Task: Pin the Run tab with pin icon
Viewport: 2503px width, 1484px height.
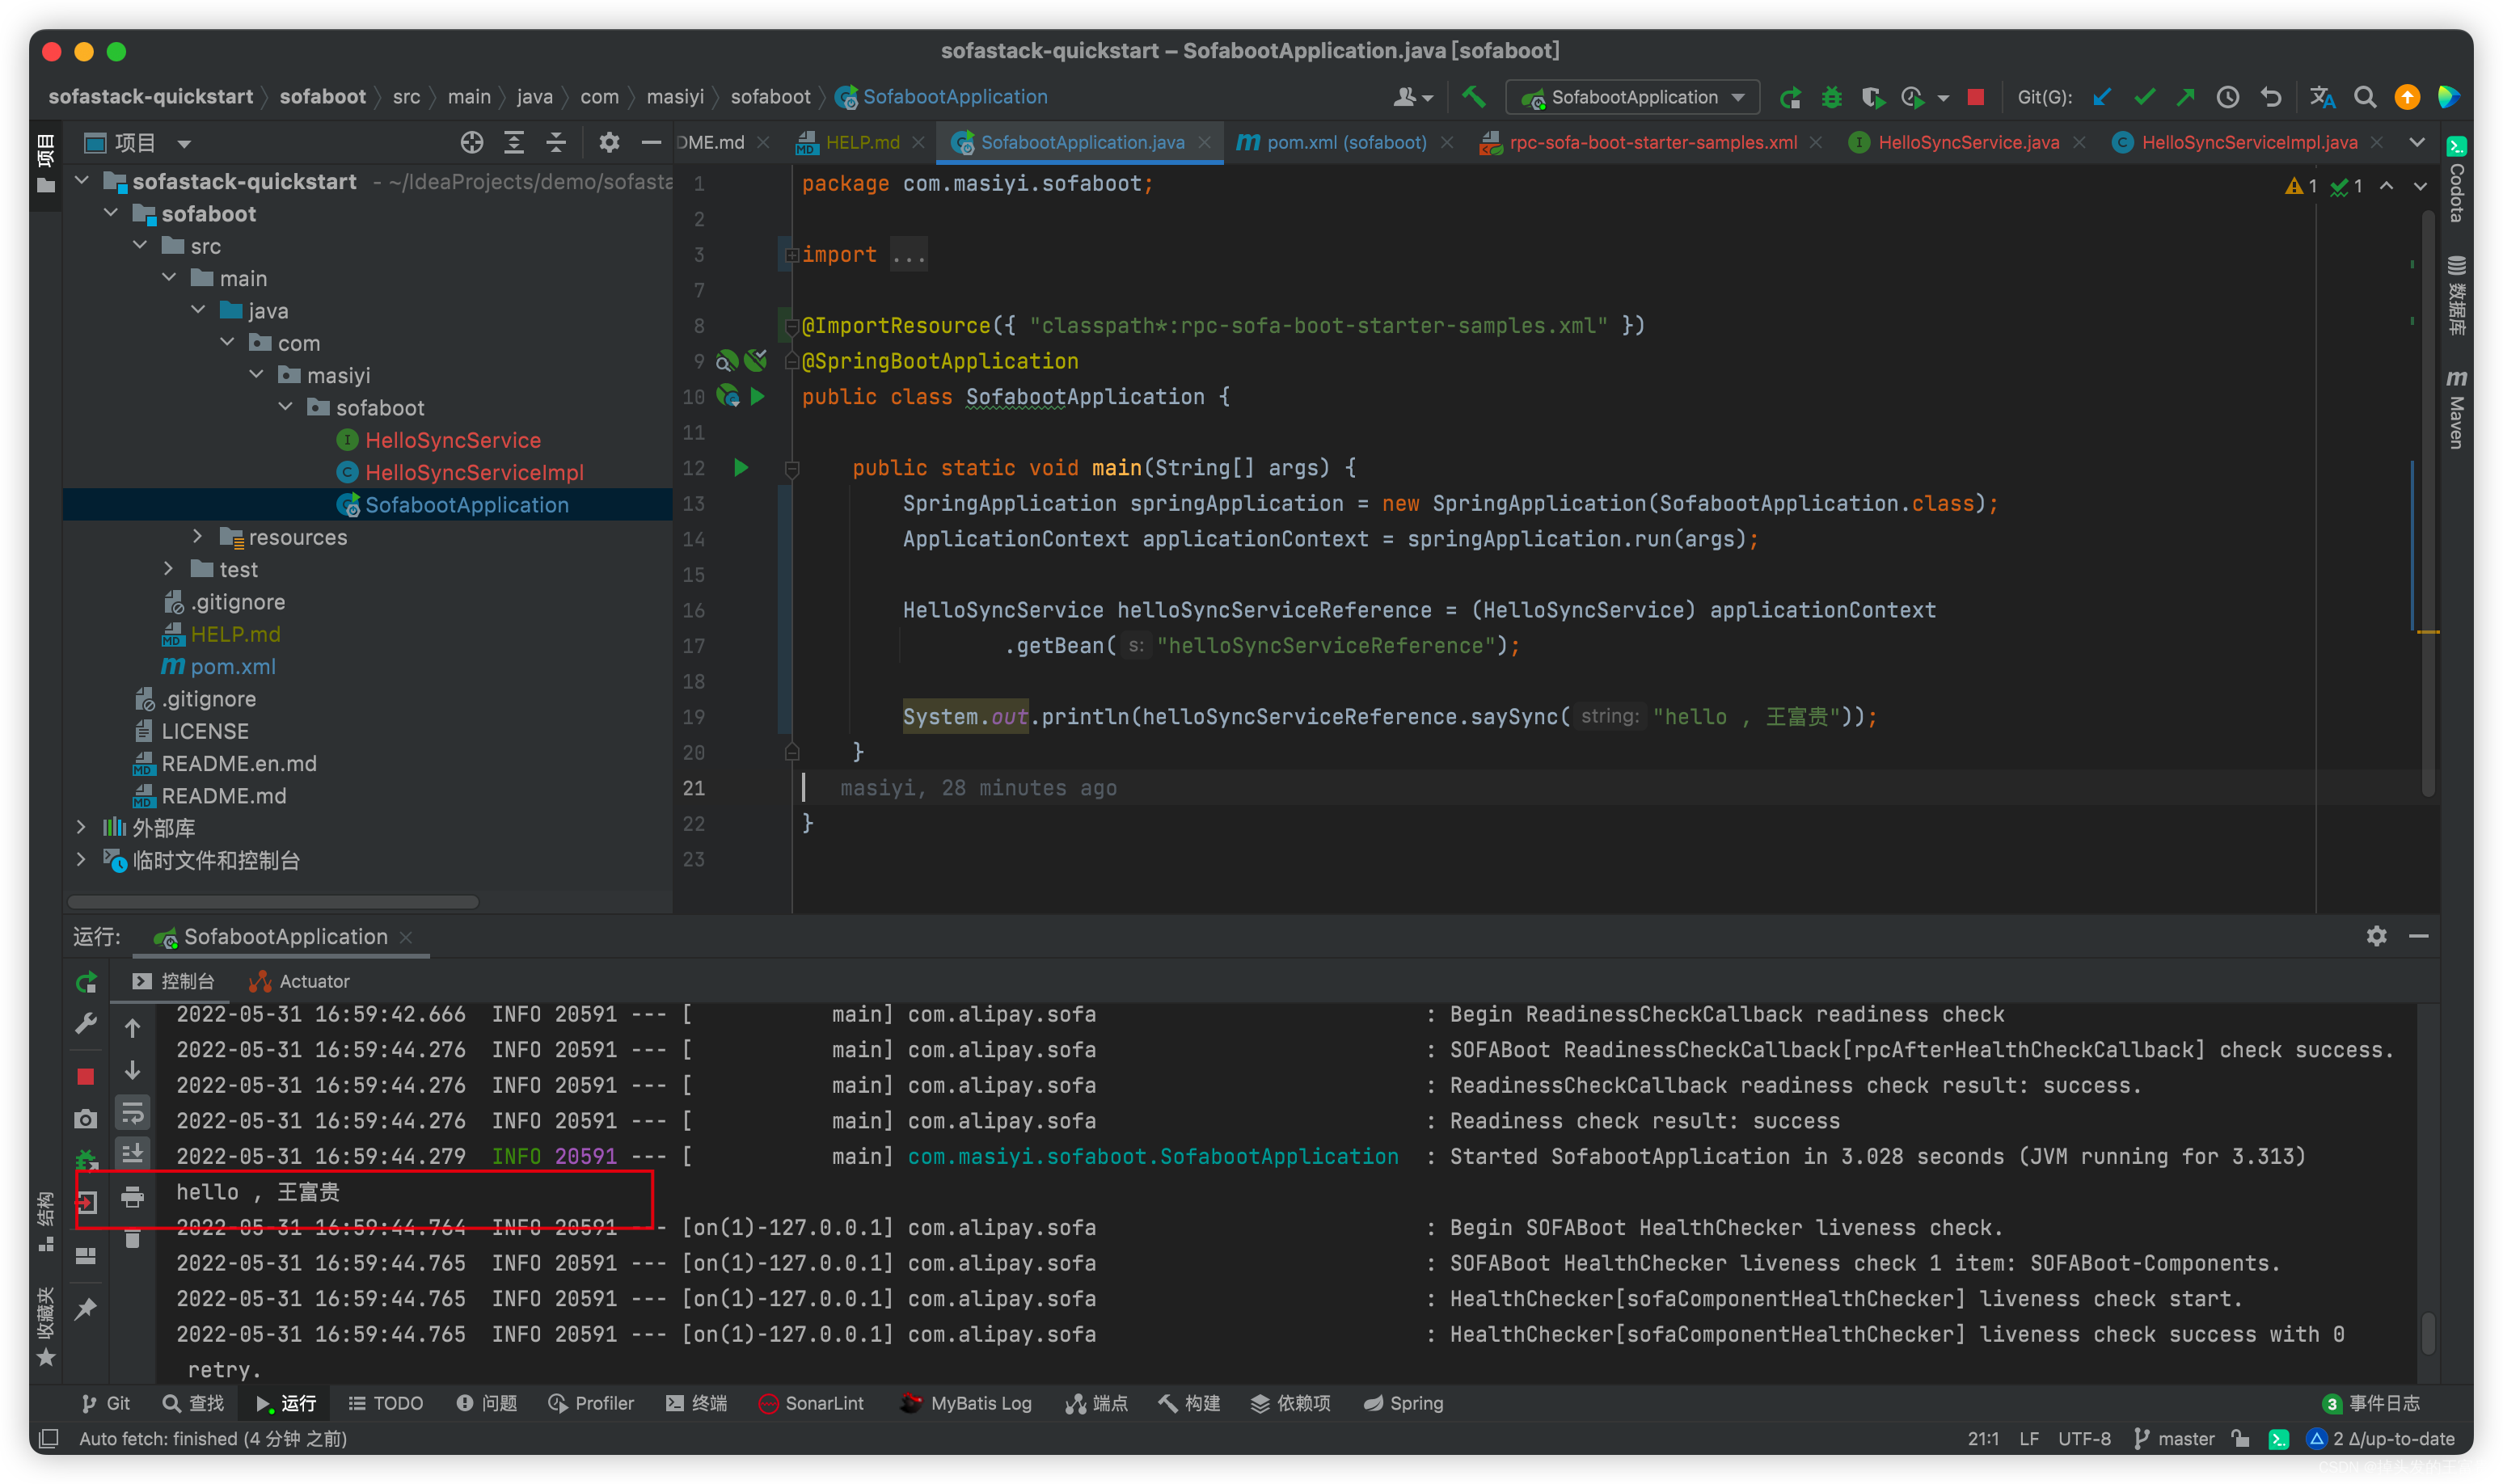Action: coord(86,1307)
